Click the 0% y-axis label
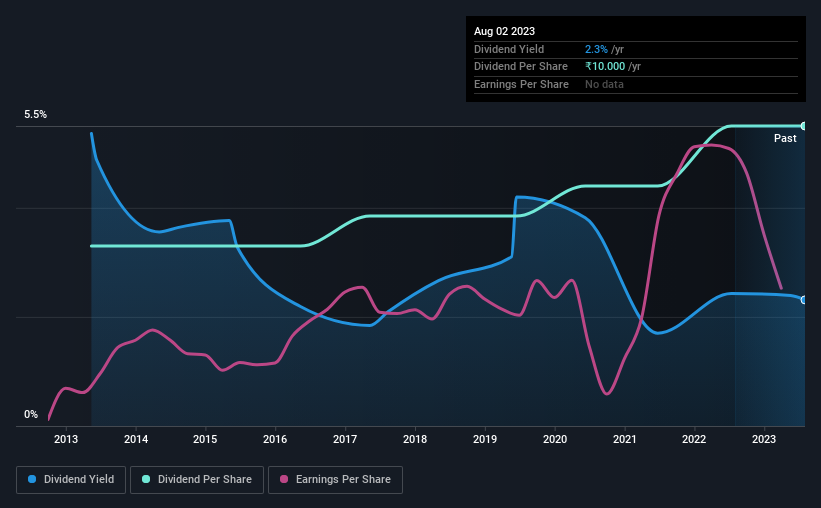 (x=31, y=414)
